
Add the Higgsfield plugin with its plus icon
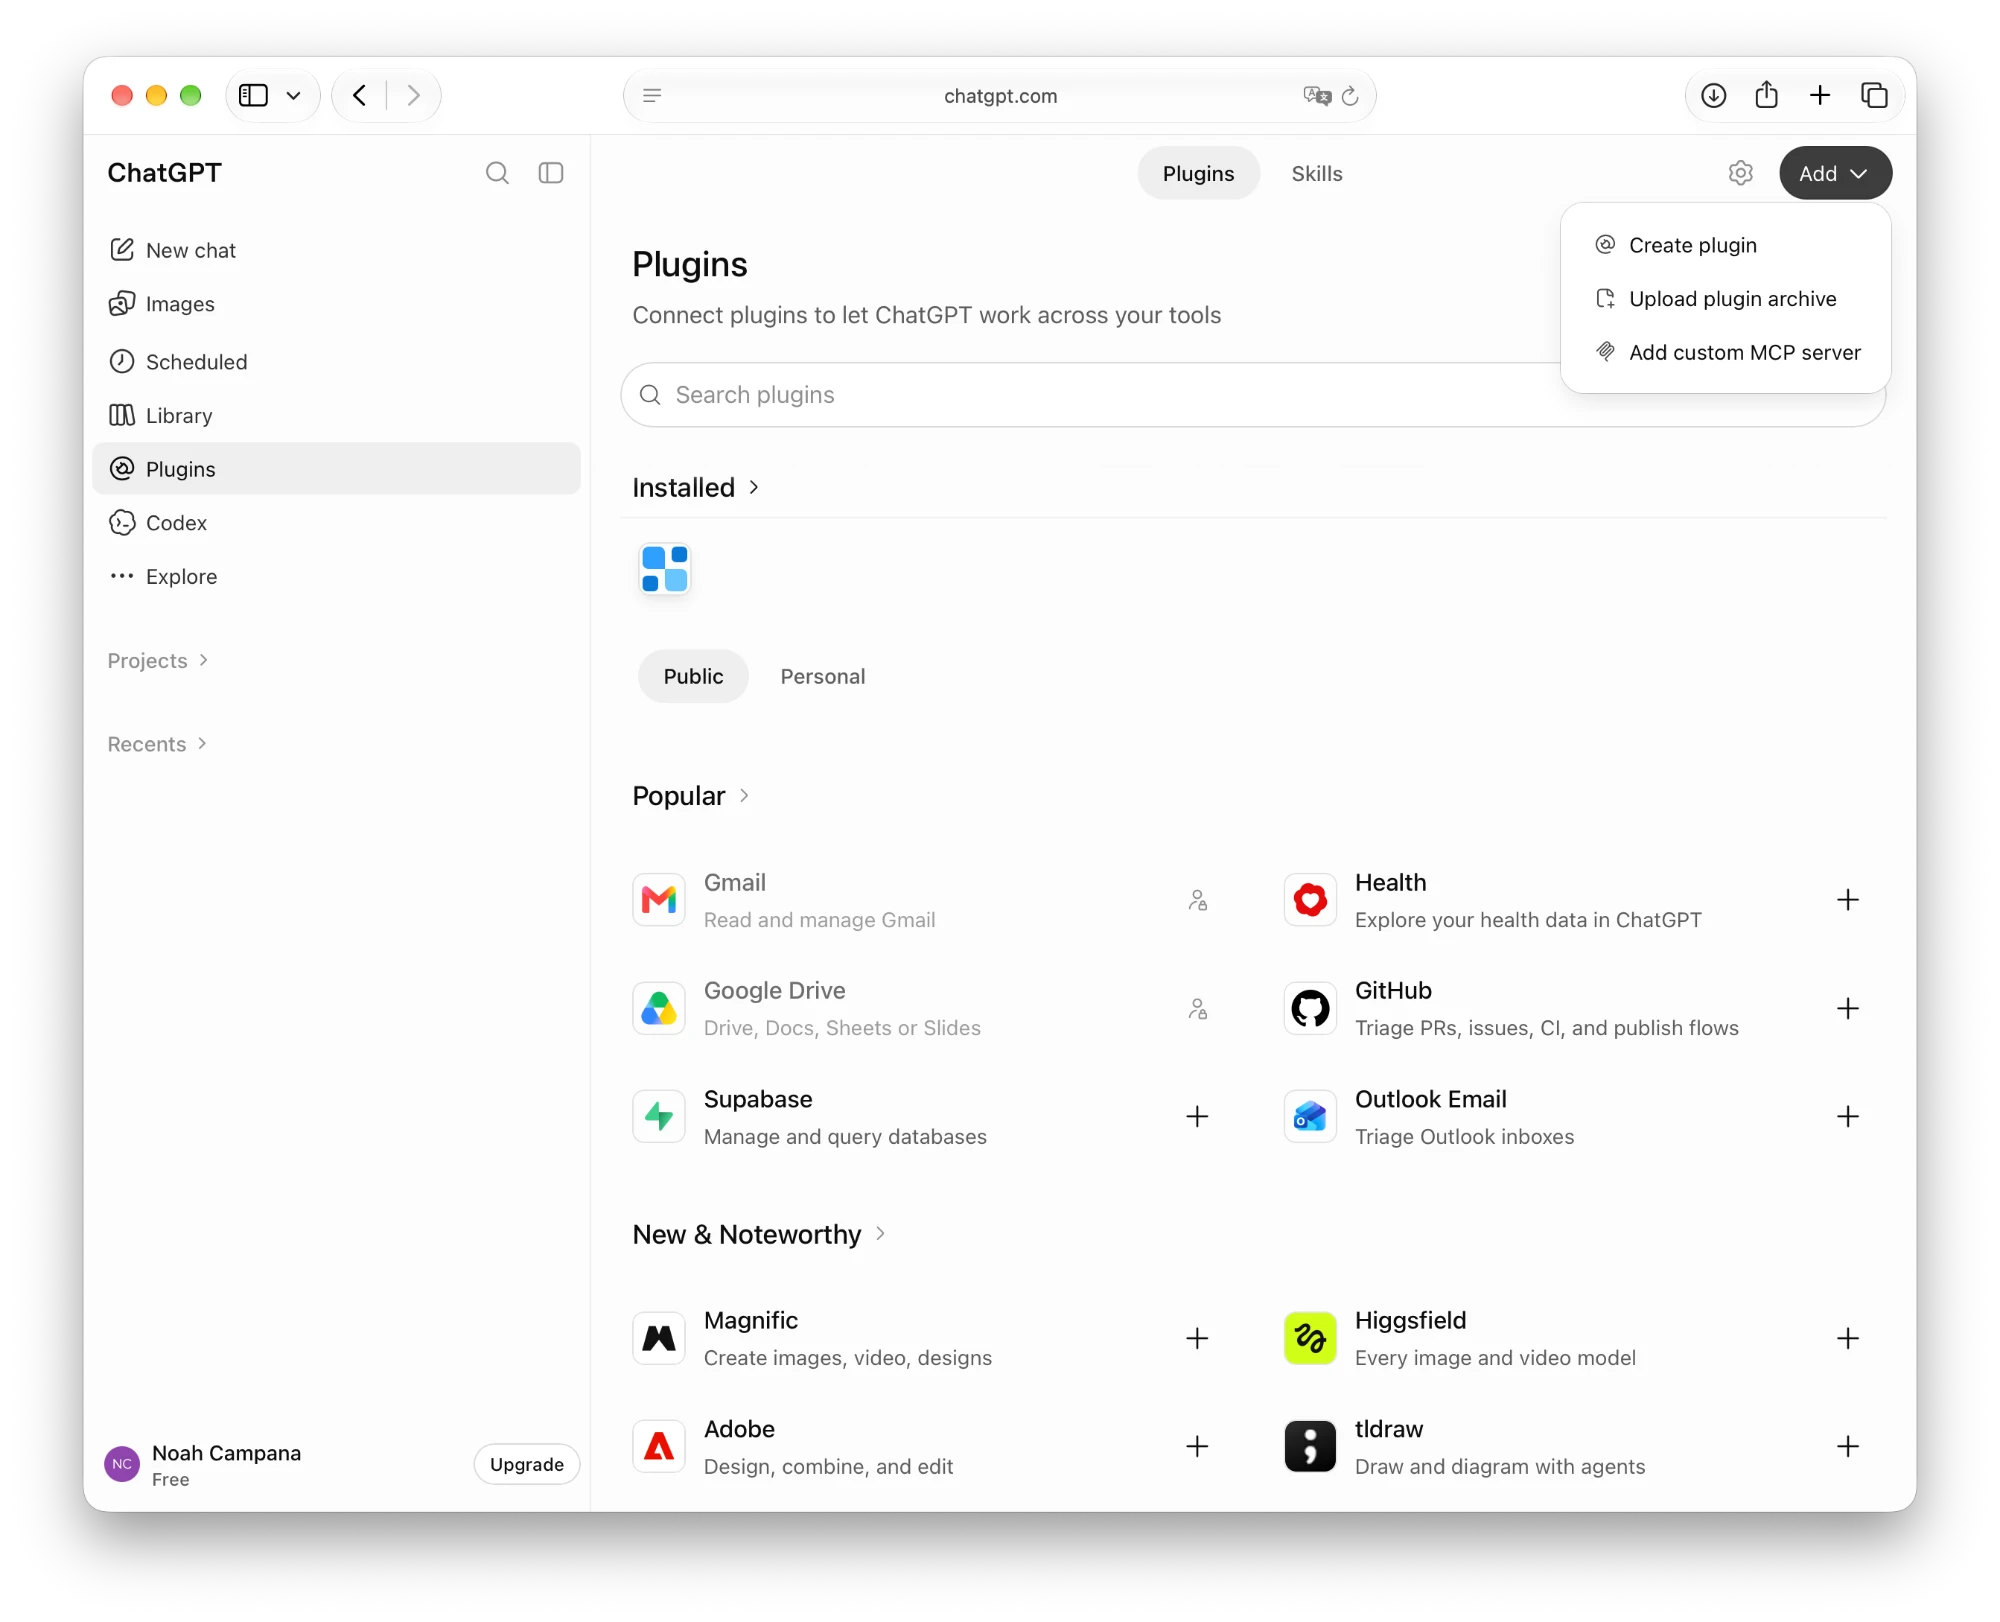(x=1847, y=1338)
